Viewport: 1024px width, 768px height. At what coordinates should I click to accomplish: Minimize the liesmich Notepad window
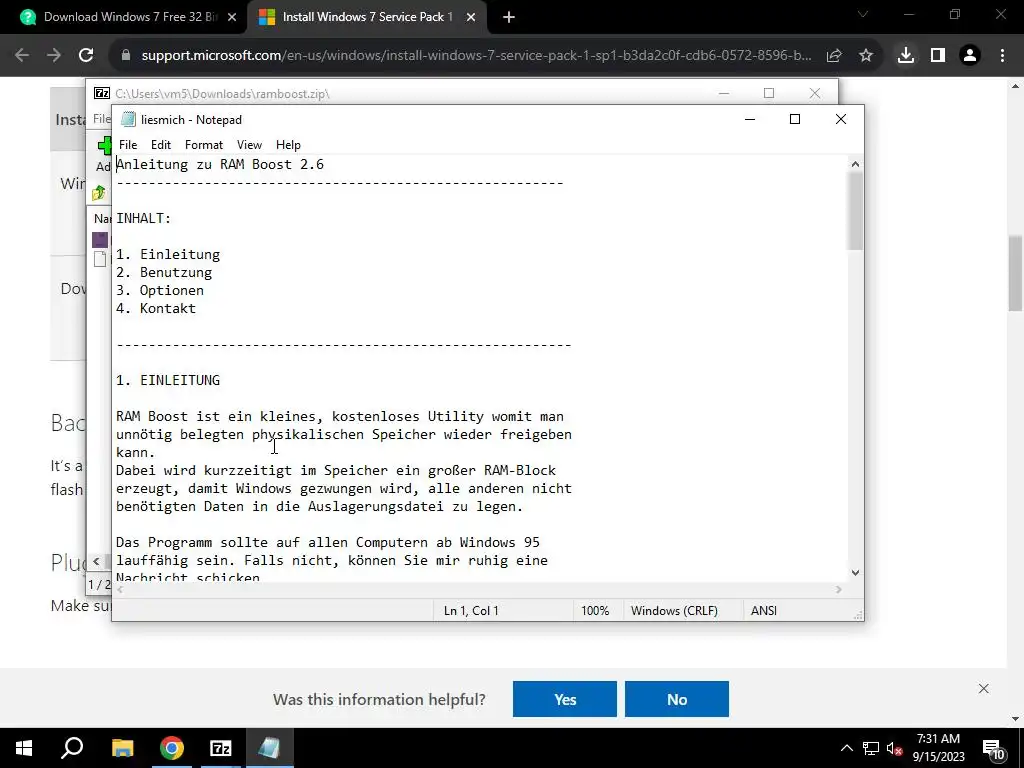click(x=750, y=119)
